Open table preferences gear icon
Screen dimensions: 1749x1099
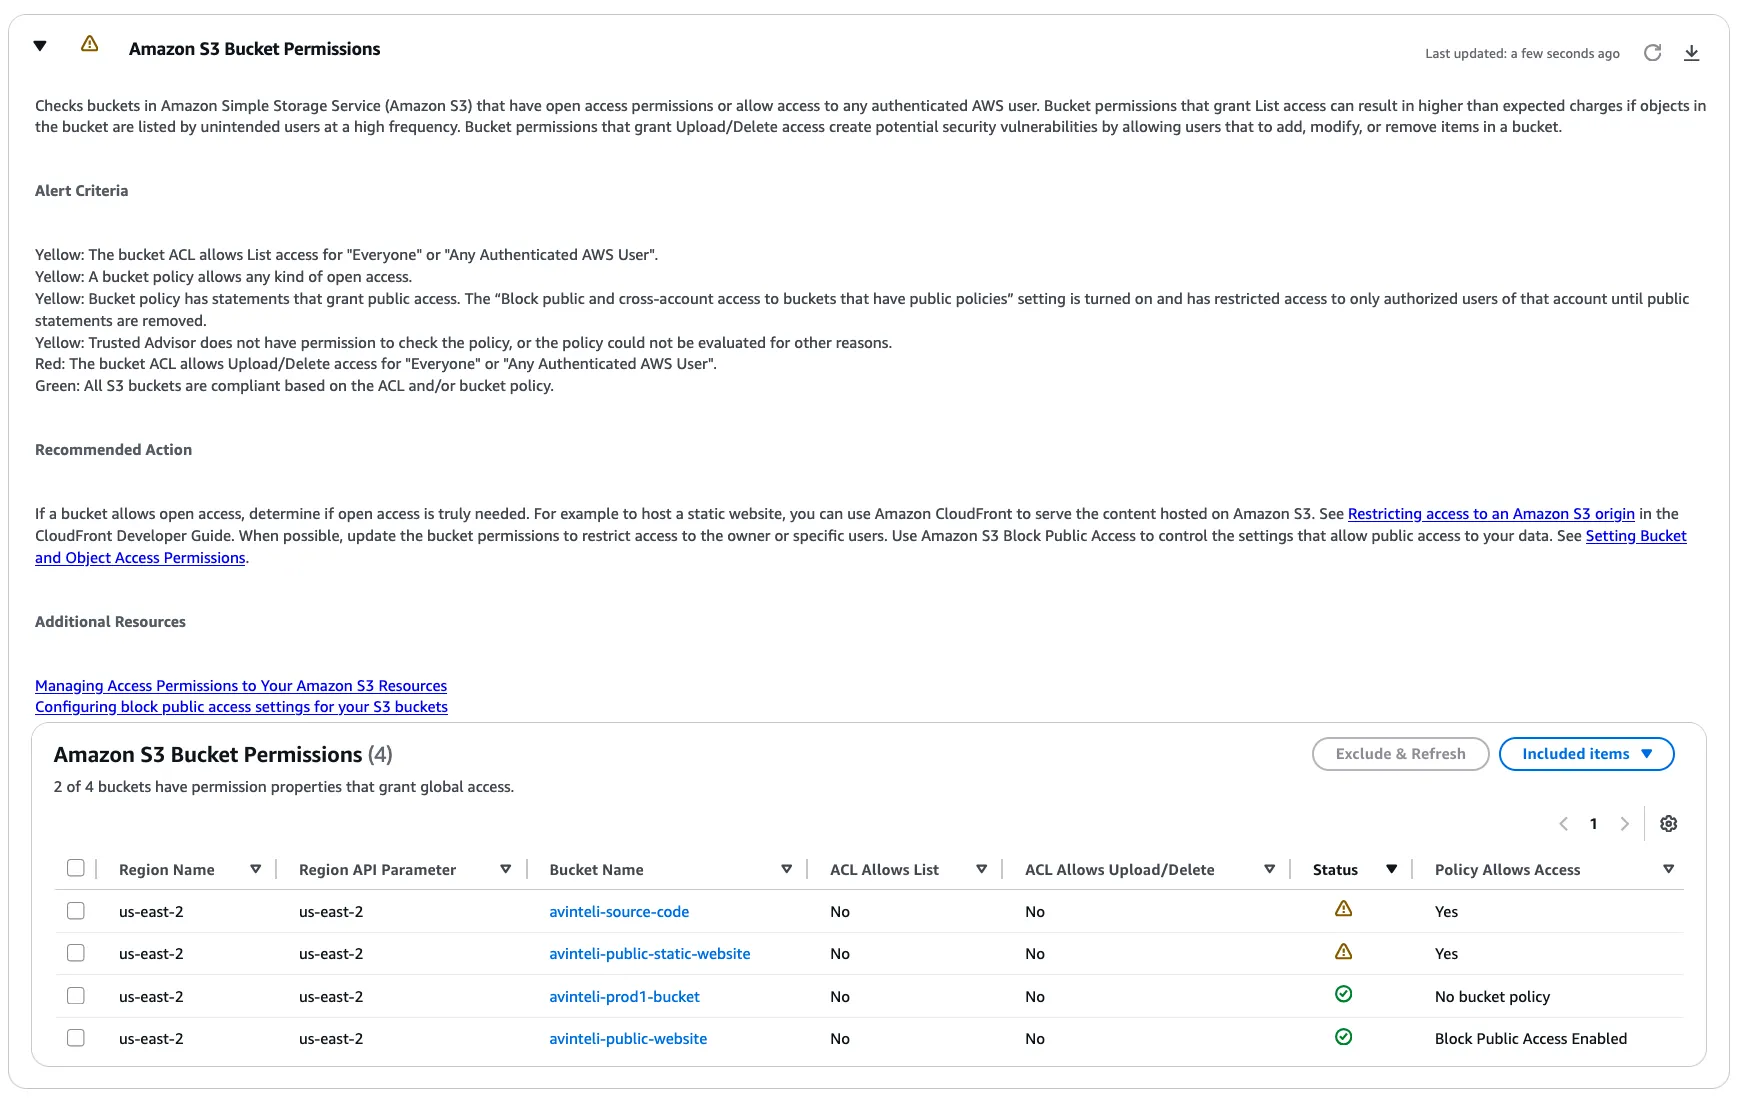[x=1668, y=824]
